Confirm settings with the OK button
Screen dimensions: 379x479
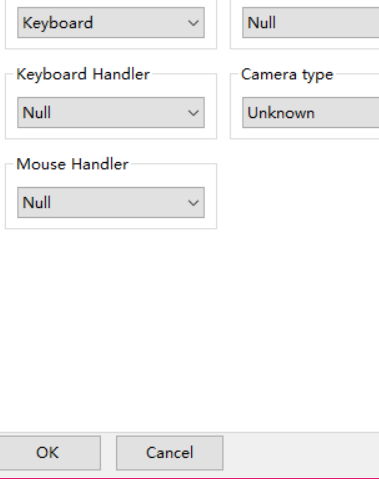click(48, 453)
